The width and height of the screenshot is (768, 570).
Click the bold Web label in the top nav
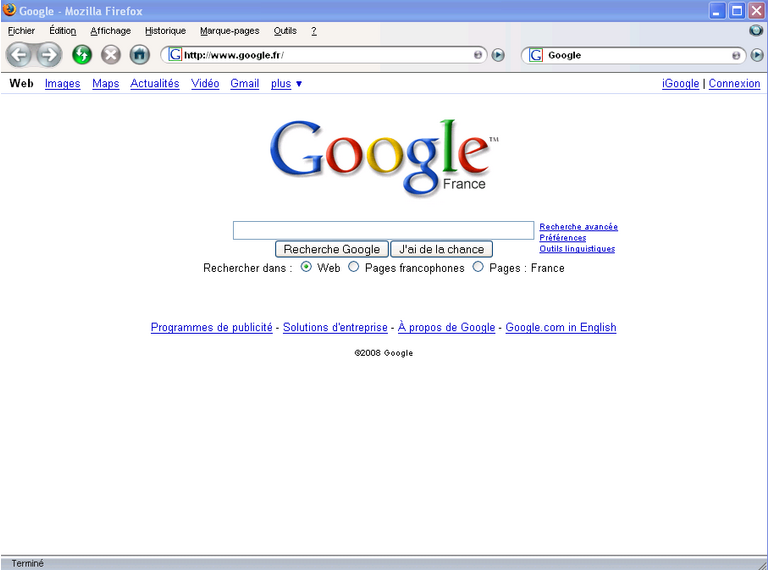pyautogui.click(x=22, y=84)
